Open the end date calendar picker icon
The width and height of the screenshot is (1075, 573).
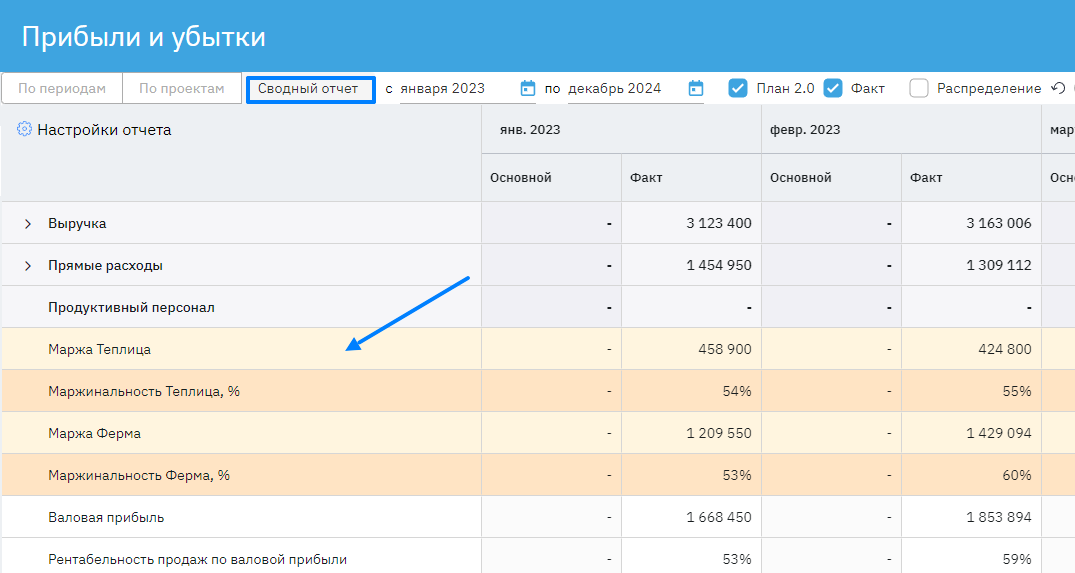[x=696, y=88]
